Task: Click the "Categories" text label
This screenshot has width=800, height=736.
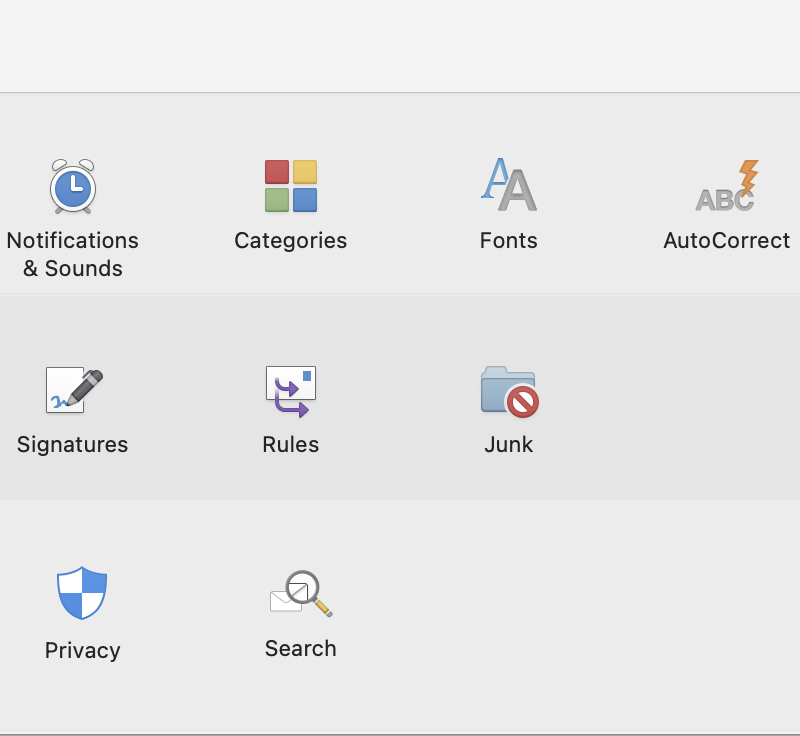Action: [x=291, y=241]
